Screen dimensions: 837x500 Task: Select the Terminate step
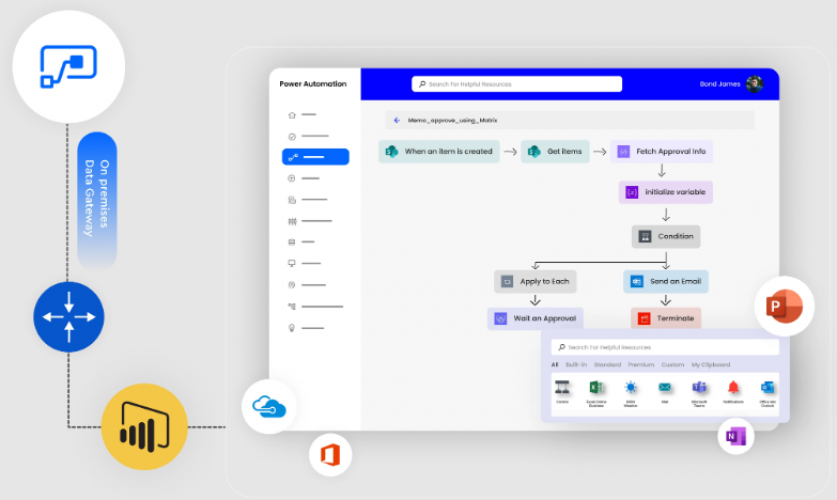point(666,319)
